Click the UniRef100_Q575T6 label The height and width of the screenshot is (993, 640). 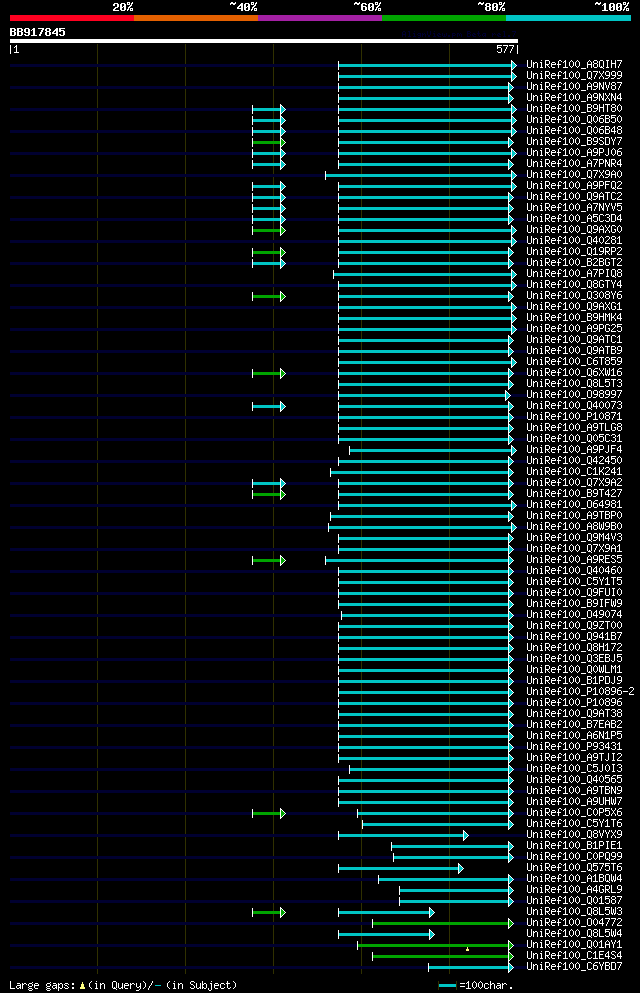(574, 868)
